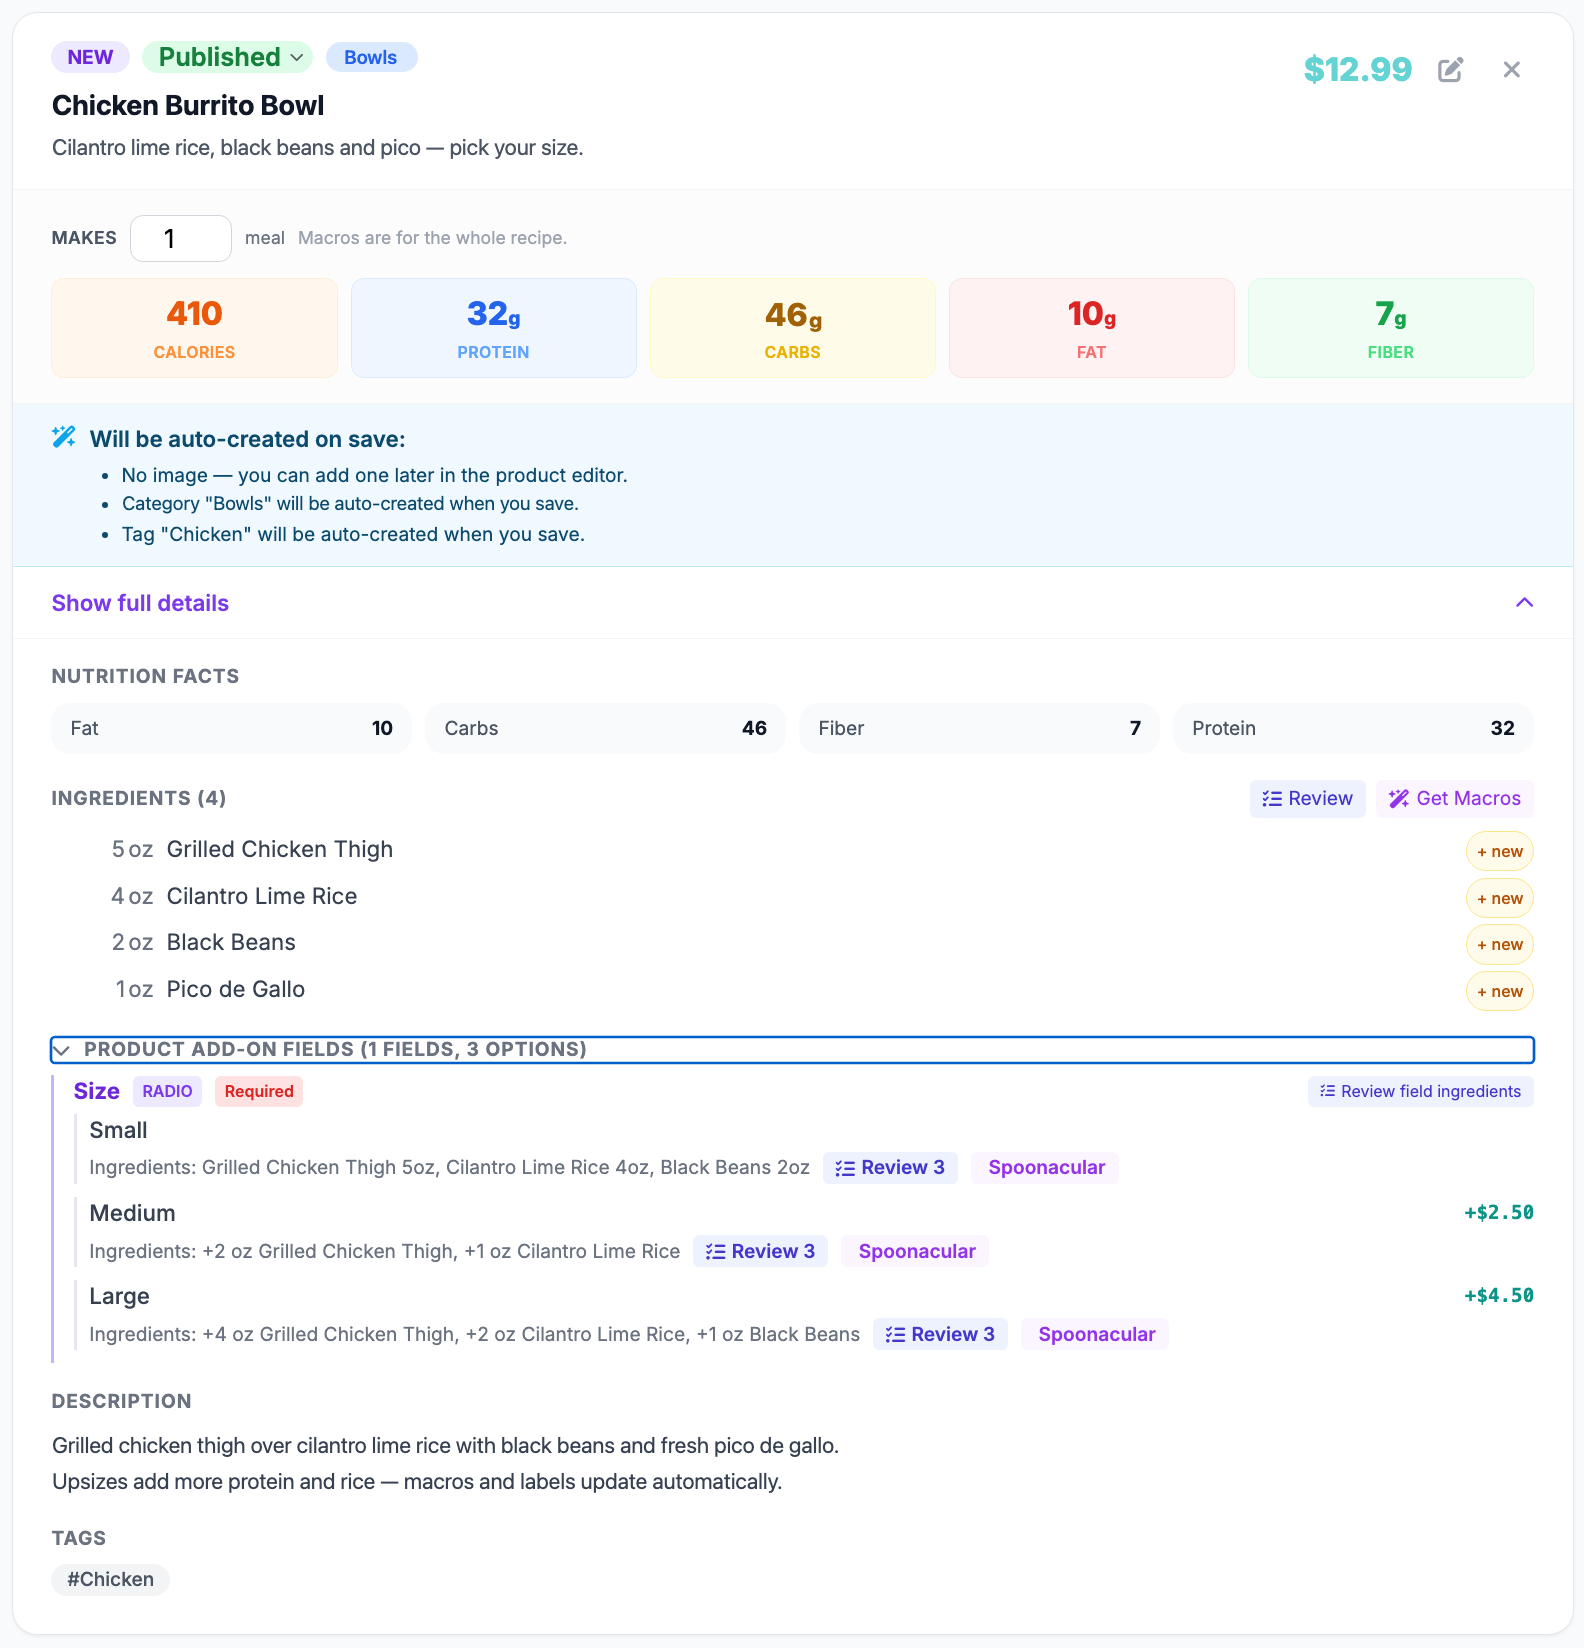This screenshot has width=1584, height=1648.
Task: Click the 46g Carbs macro card
Action: coord(792,328)
